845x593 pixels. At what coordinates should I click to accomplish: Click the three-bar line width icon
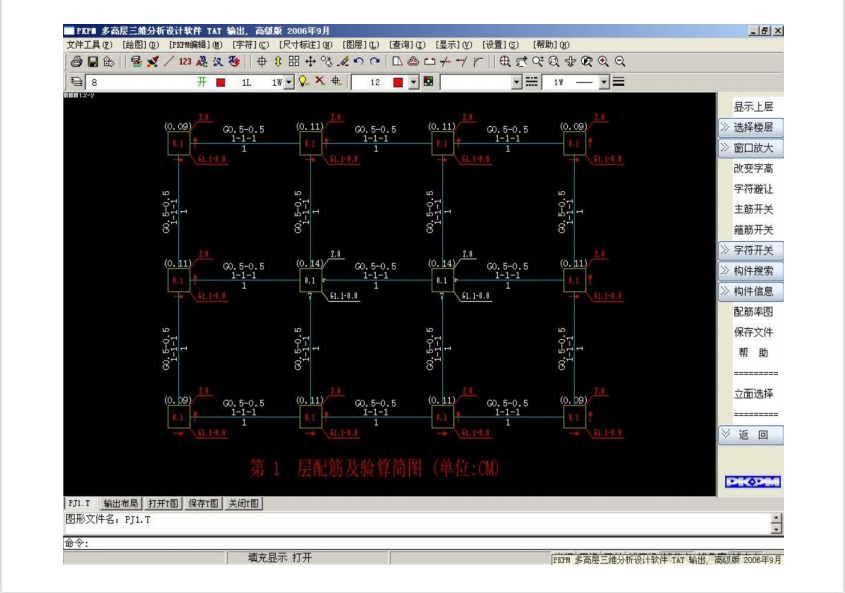[x=619, y=82]
